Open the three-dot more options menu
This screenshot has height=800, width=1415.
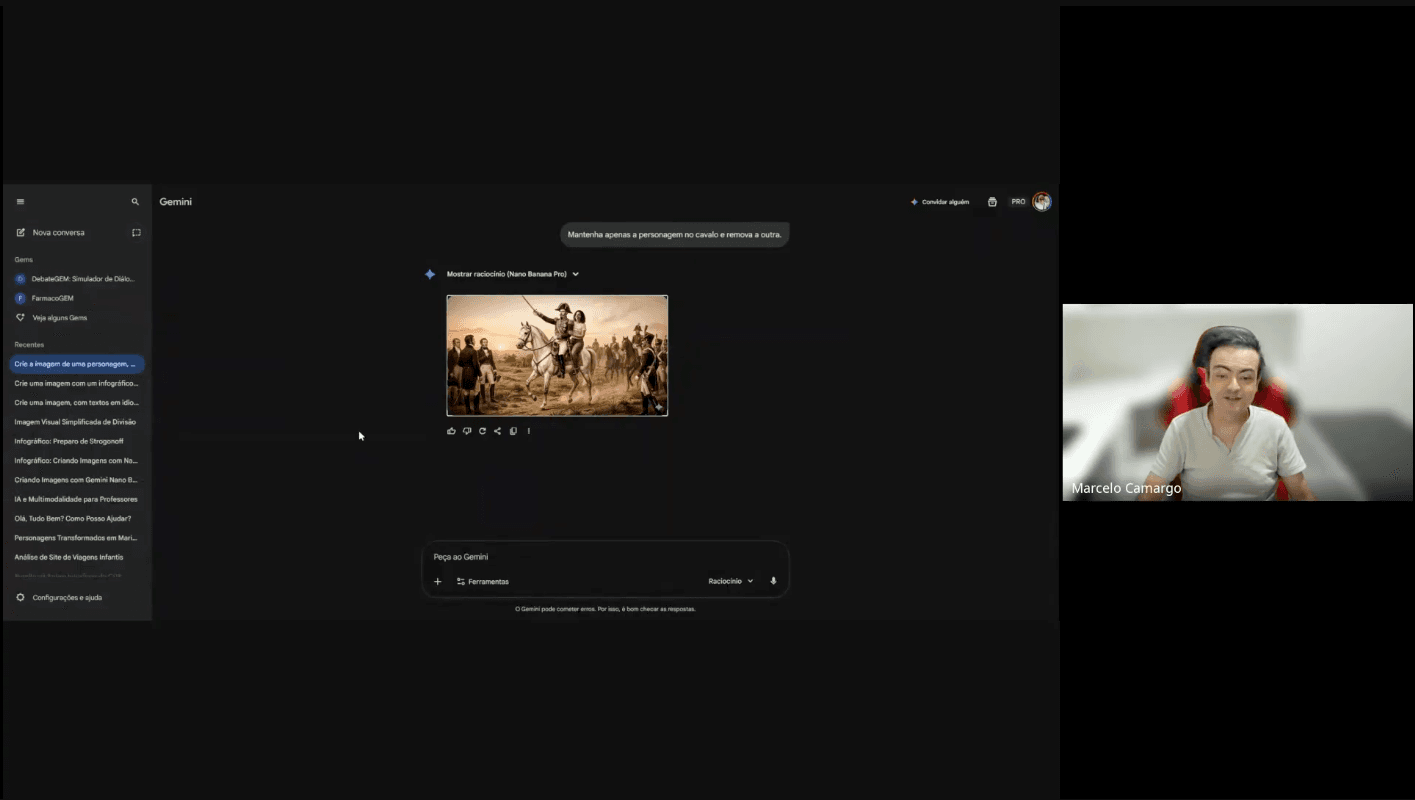[x=529, y=431]
